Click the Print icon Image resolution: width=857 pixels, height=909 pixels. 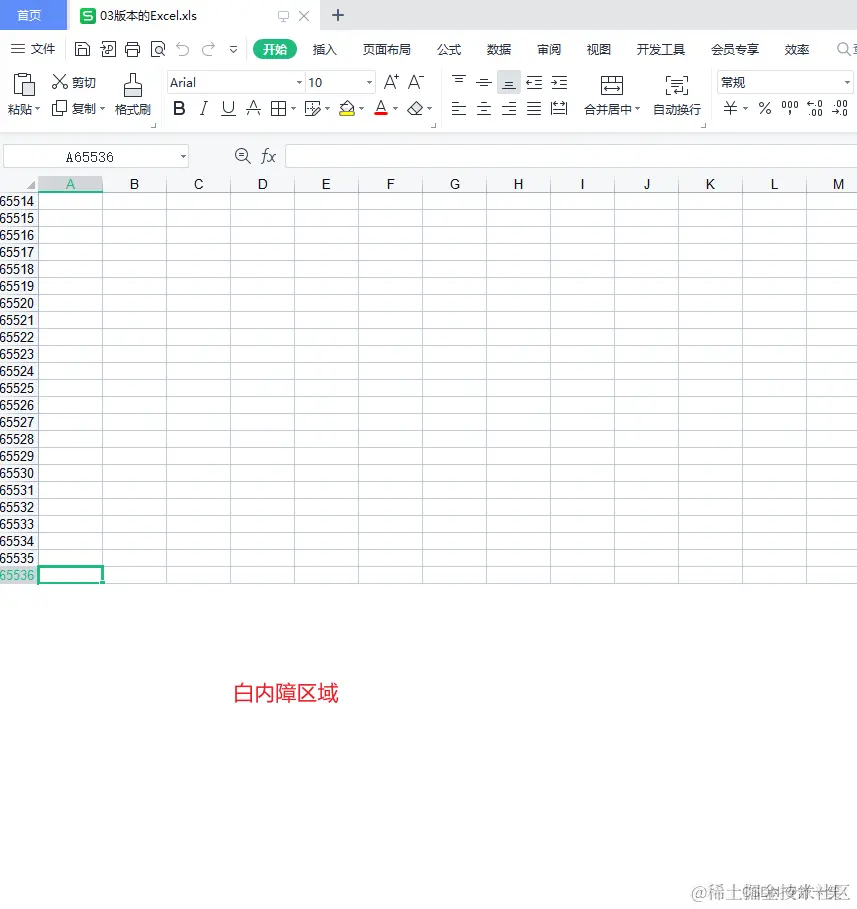coord(132,49)
